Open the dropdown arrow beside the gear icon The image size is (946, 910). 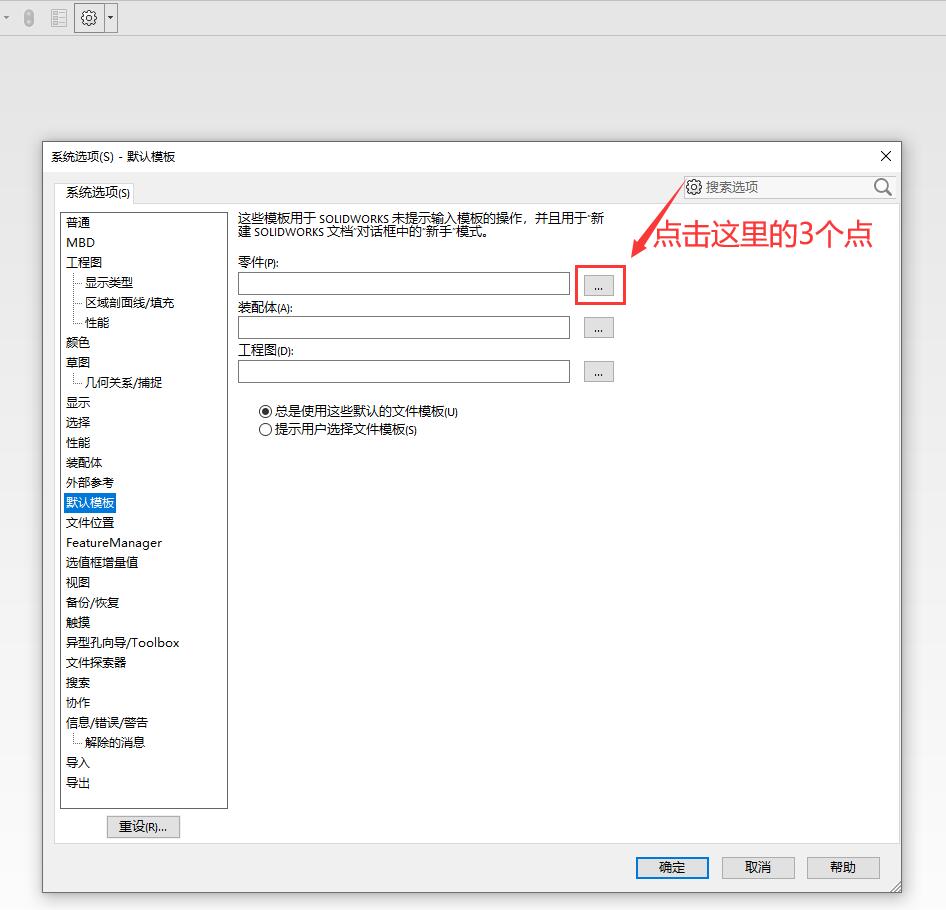(109, 18)
